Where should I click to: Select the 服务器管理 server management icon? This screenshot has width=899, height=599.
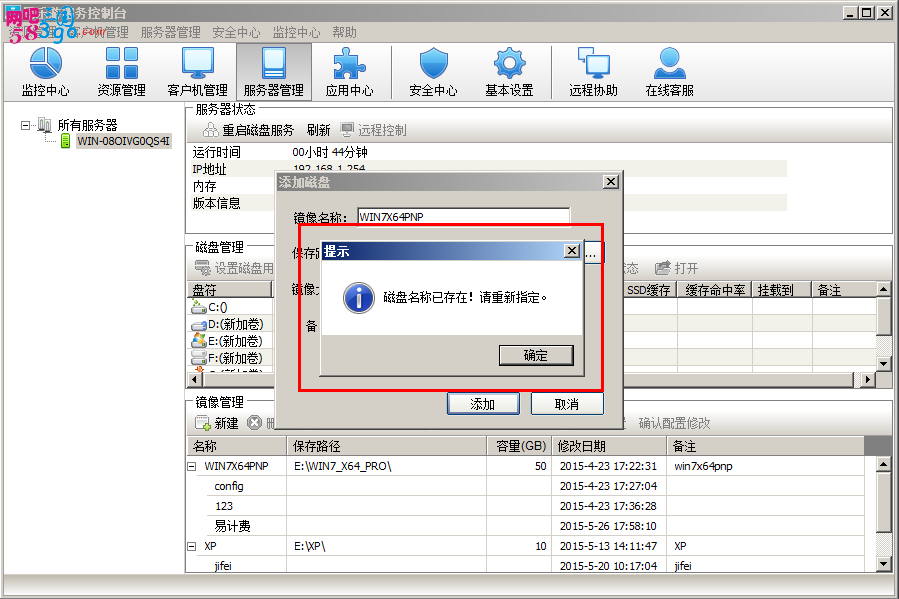273,72
